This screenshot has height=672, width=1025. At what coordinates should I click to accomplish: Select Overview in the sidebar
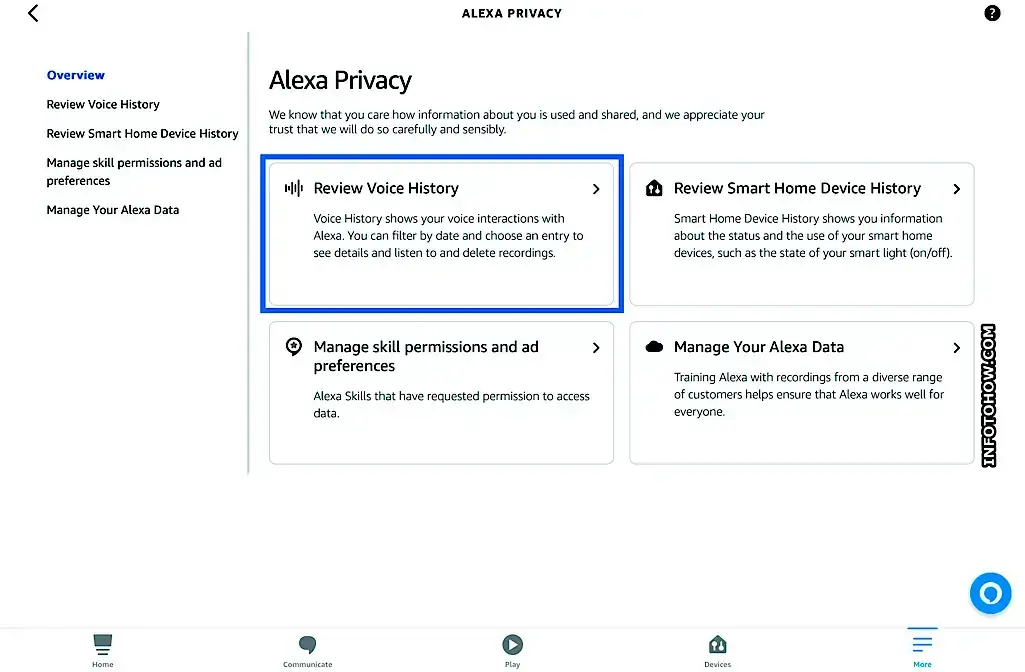pyautogui.click(x=76, y=75)
